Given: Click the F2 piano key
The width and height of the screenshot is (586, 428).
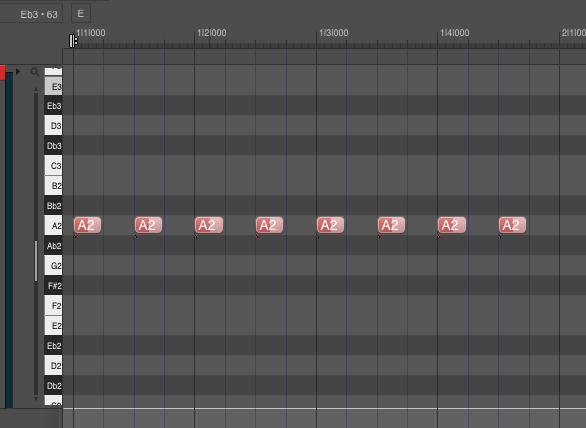Looking at the screenshot, I should tap(53, 306).
